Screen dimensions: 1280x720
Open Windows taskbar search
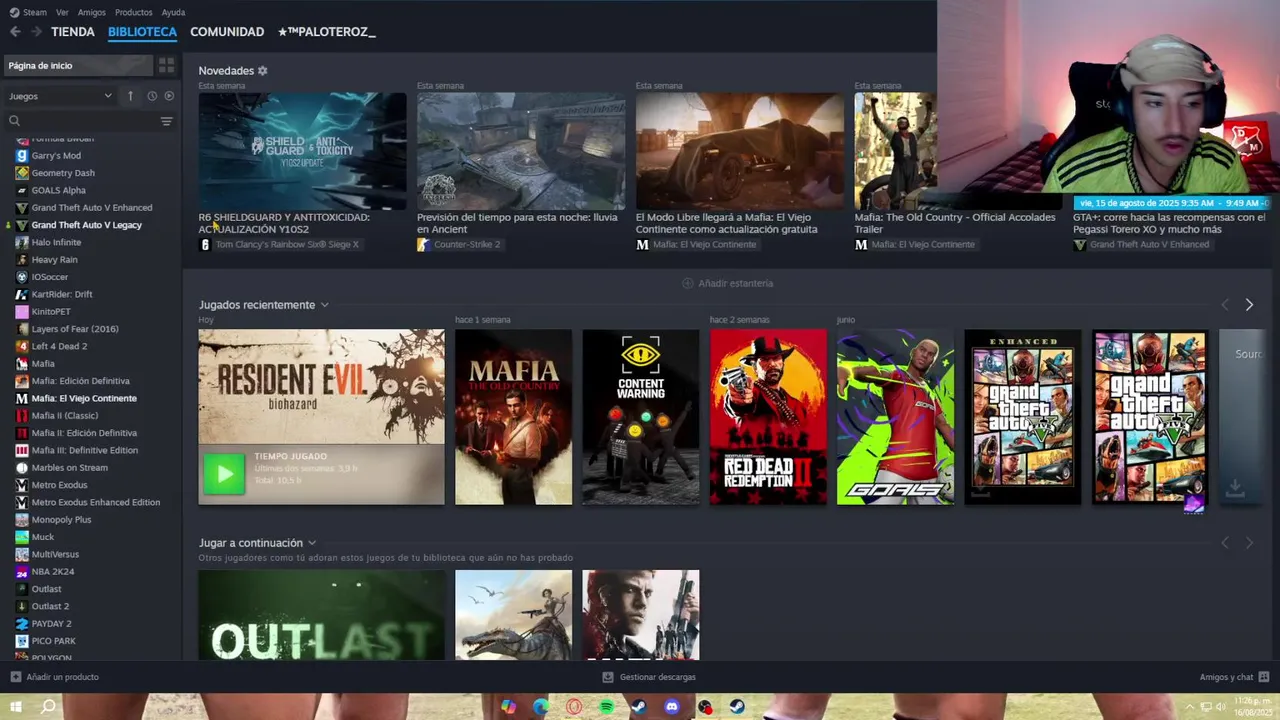pyautogui.click(x=48, y=707)
